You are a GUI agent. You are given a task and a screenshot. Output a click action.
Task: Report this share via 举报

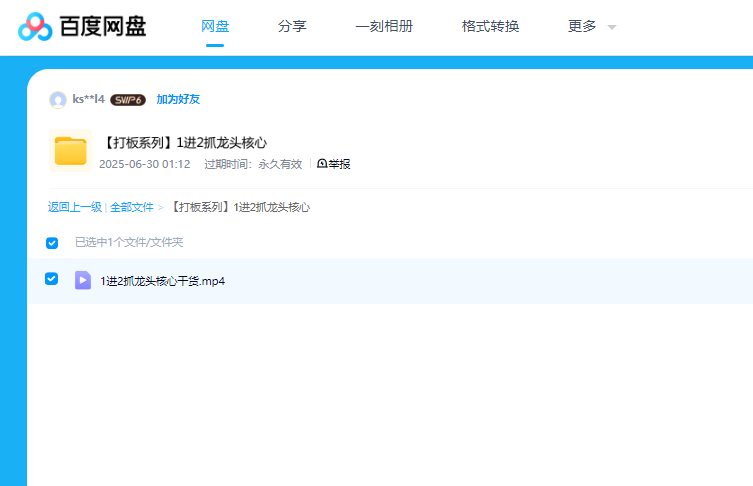tap(334, 164)
